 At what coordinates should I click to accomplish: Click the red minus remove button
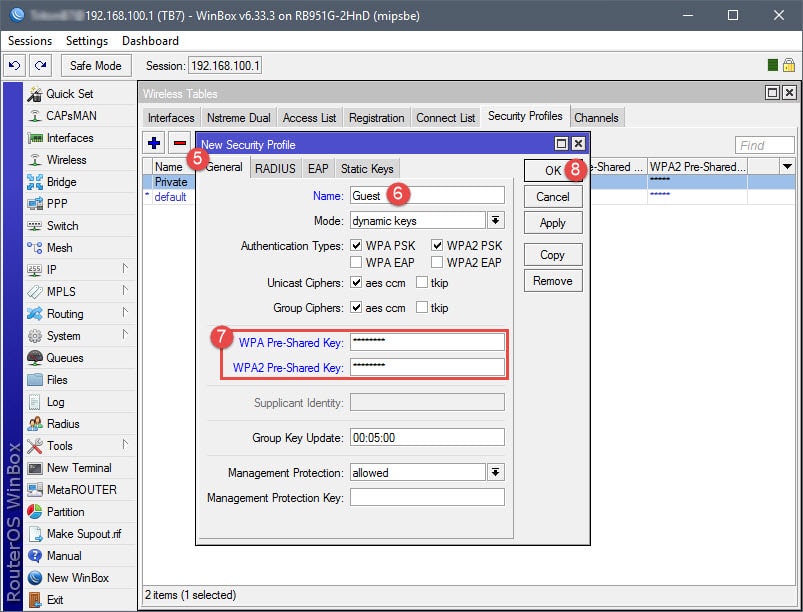pos(180,143)
